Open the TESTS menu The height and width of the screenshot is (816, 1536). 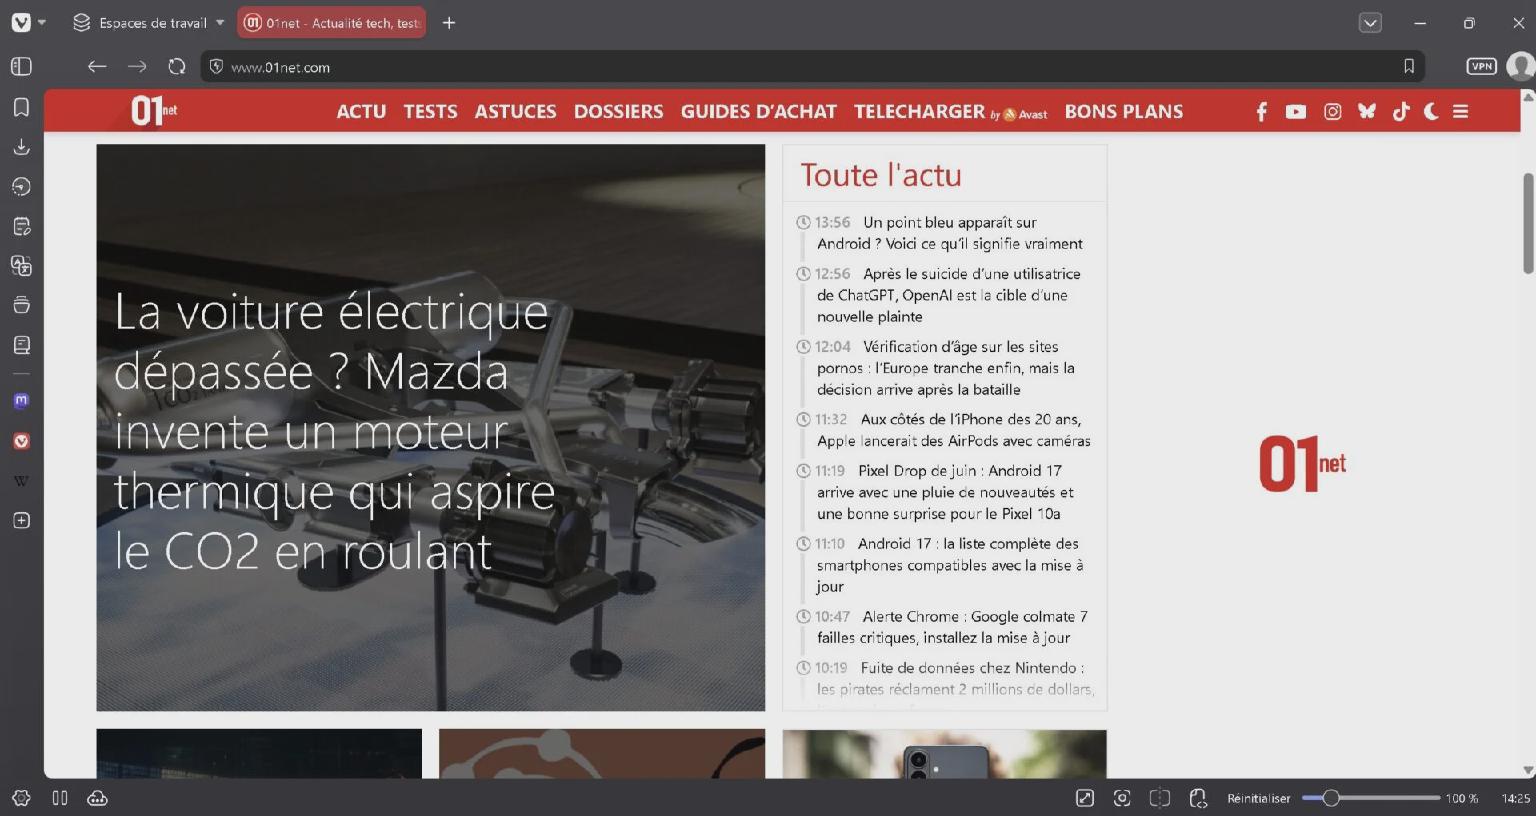tap(431, 112)
